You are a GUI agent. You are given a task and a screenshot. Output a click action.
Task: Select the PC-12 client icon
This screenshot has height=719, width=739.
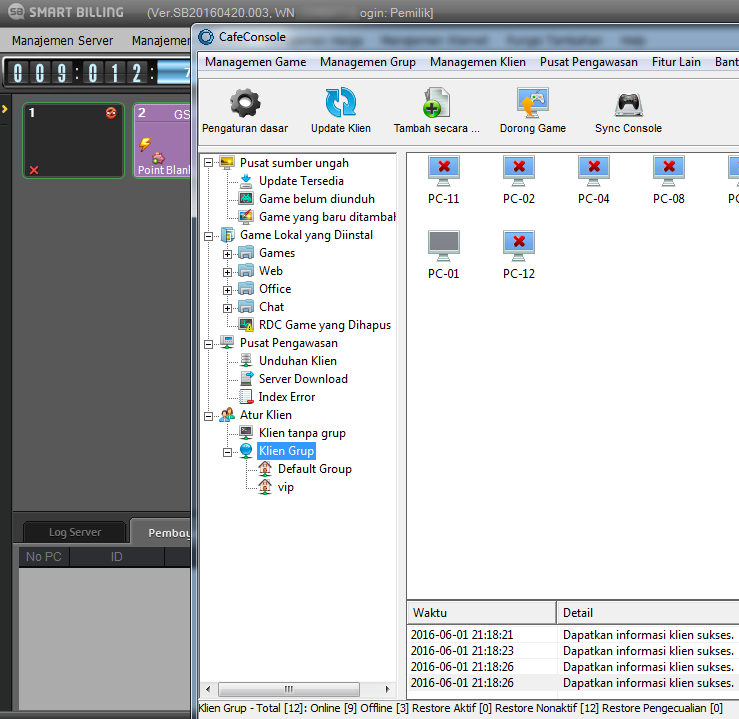[x=518, y=245]
